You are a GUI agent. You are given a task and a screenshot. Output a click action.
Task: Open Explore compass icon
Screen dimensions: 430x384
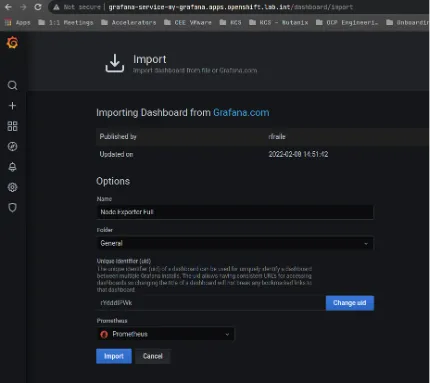(x=12, y=146)
